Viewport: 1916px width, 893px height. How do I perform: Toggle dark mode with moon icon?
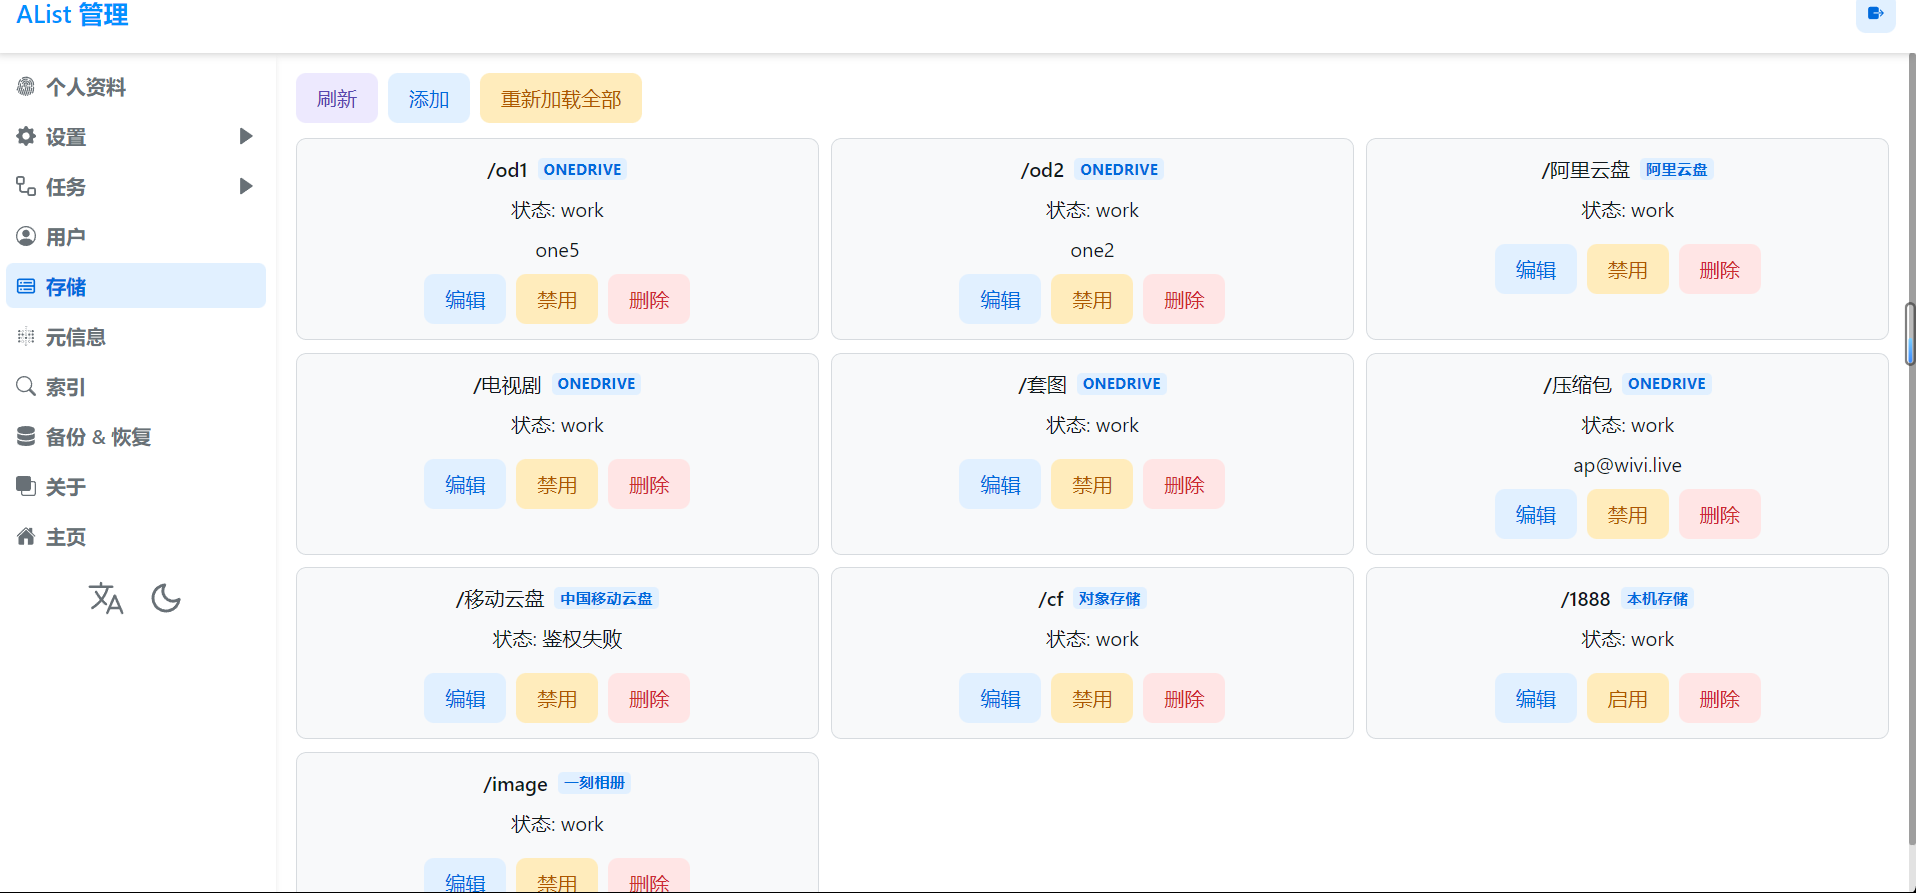pyautogui.click(x=166, y=598)
